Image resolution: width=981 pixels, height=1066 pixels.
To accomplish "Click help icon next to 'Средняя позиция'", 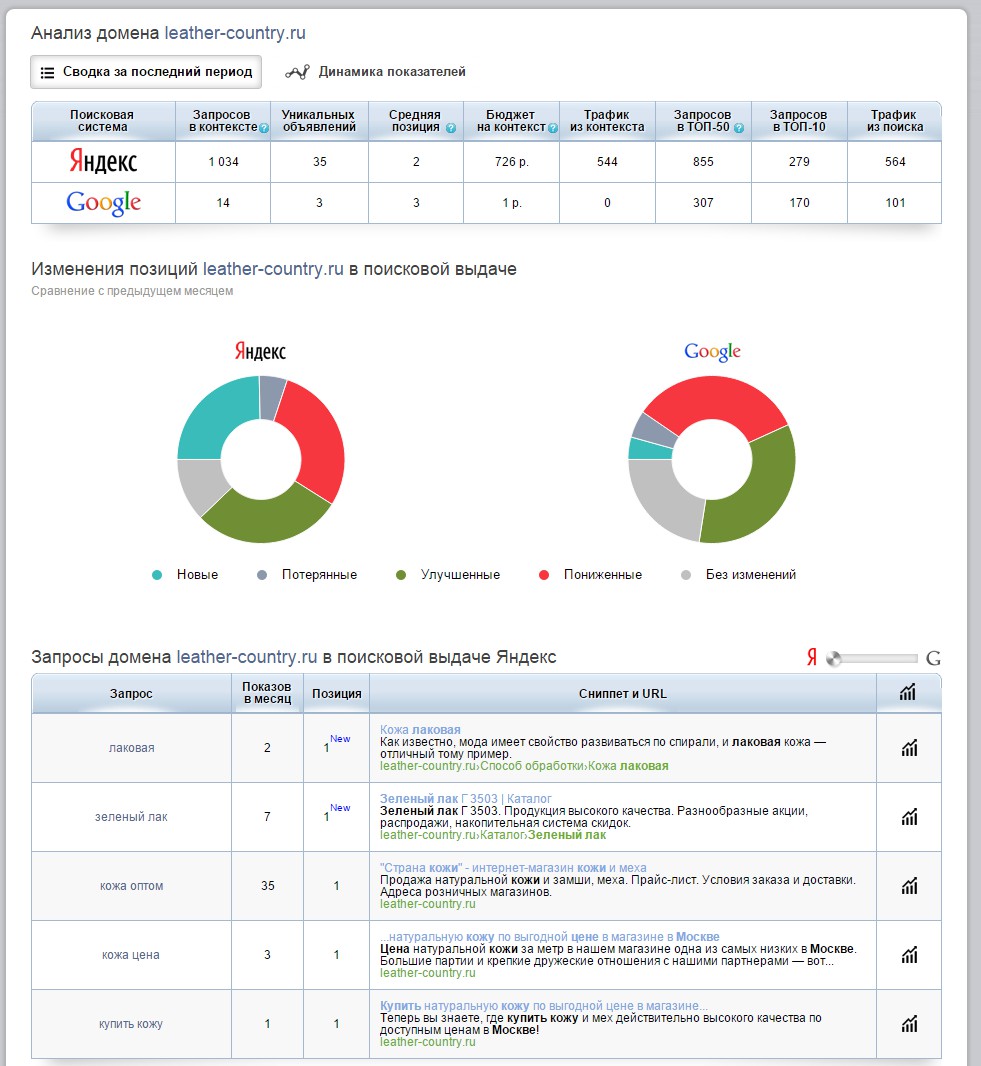I will point(451,128).
